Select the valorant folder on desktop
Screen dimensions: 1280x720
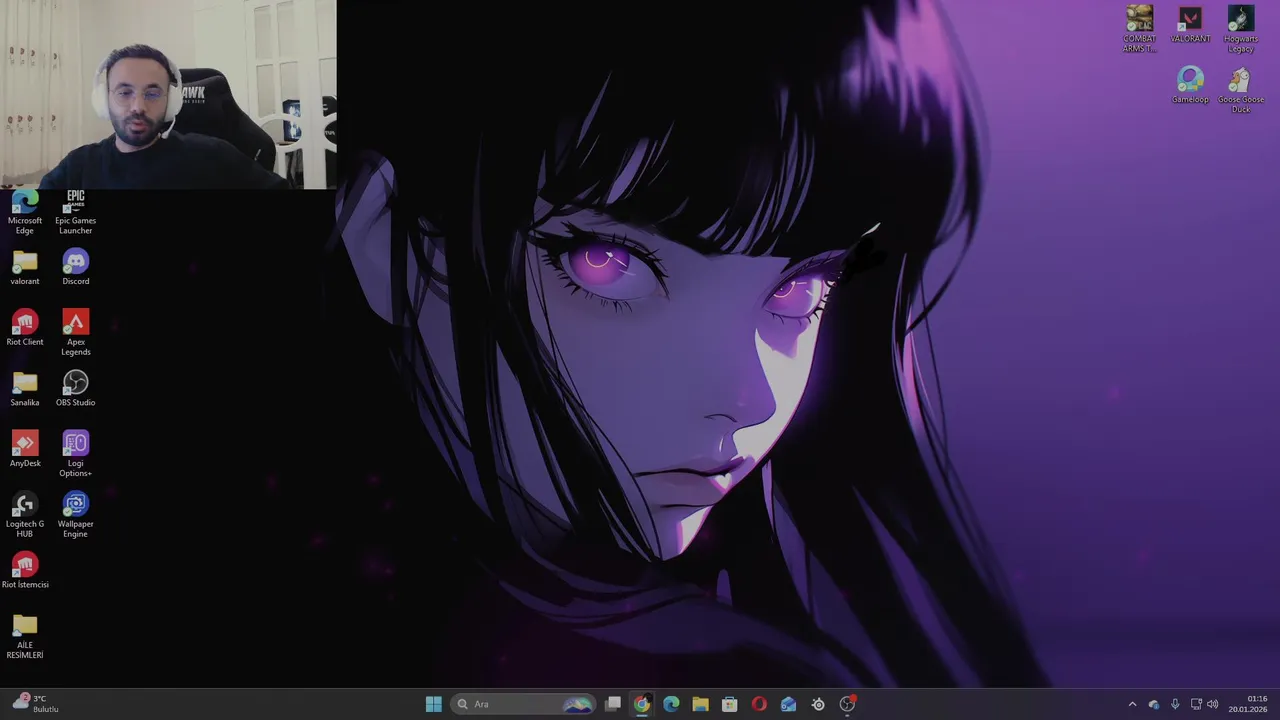point(25,268)
